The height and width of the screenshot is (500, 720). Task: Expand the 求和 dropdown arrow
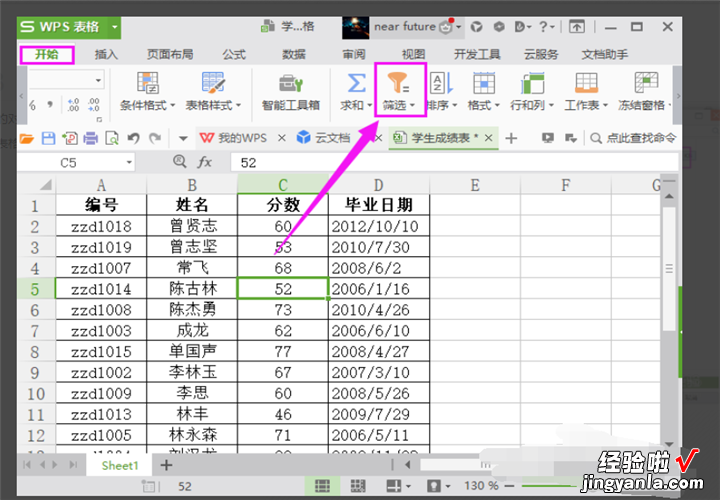click(x=369, y=106)
